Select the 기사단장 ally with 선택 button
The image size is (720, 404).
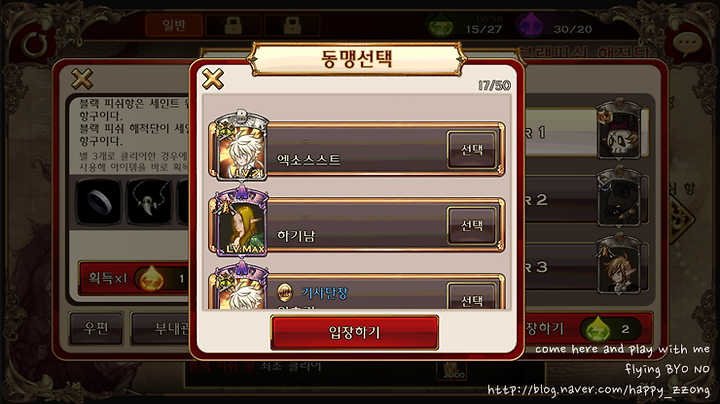tap(472, 297)
